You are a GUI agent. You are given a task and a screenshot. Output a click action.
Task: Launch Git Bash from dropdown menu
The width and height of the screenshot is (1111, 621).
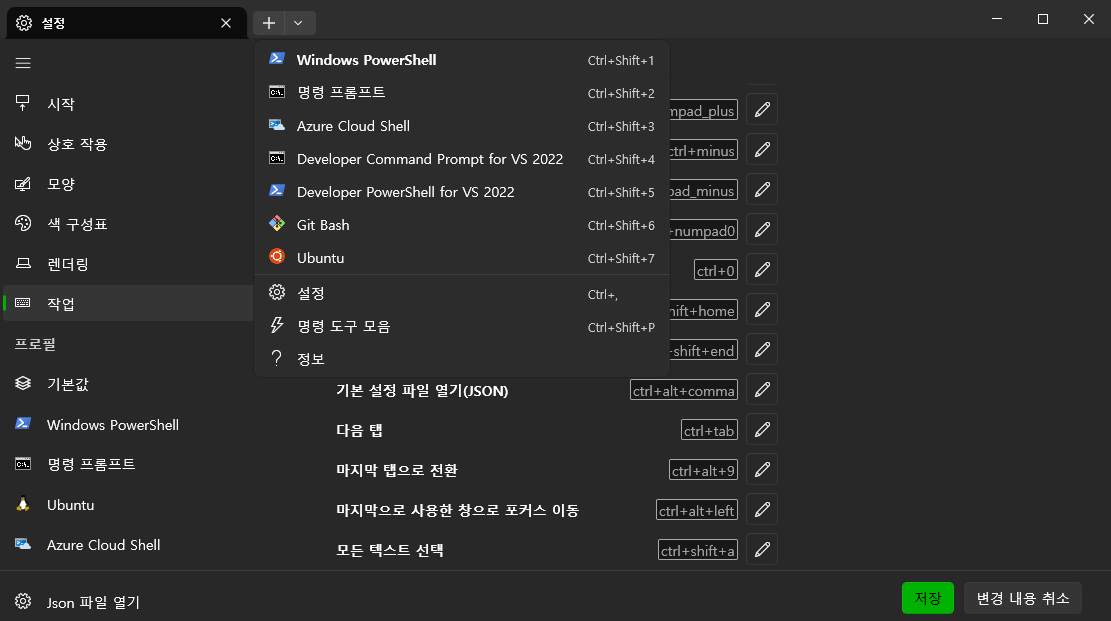462,225
